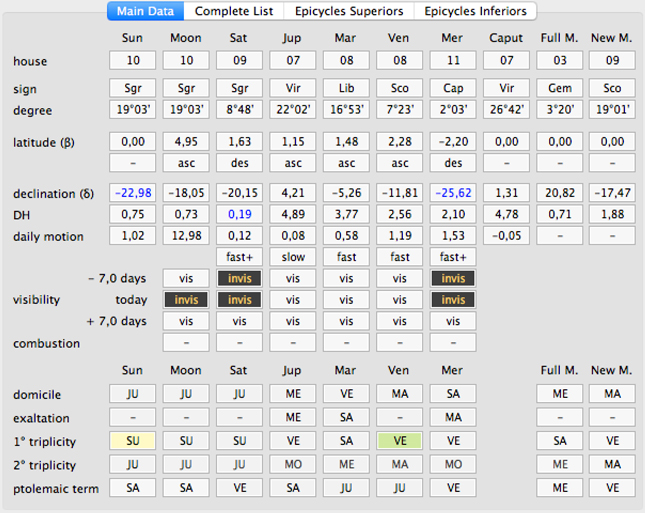645x513 pixels.
Task: Click the yellow Sun 1° triplicity cell SU
Action: coord(132,441)
